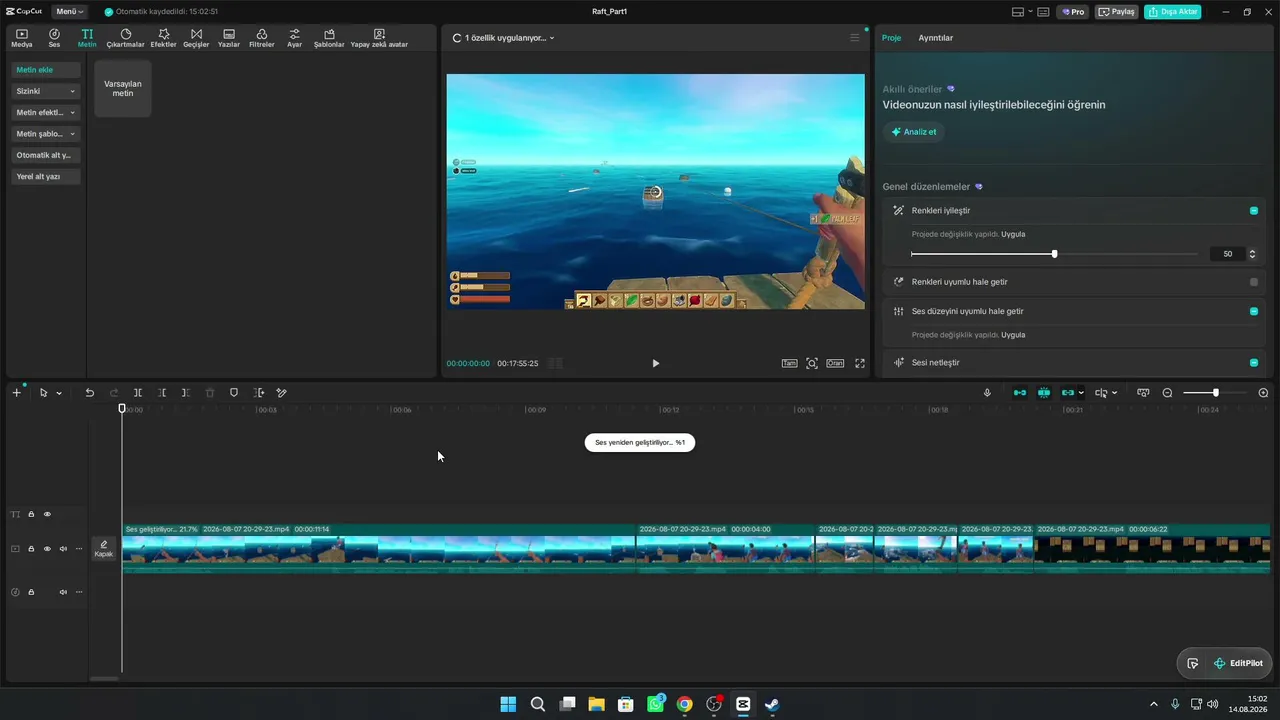1280x720 pixels.
Task: Expand the Metin efektleri category
Action: [46, 112]
